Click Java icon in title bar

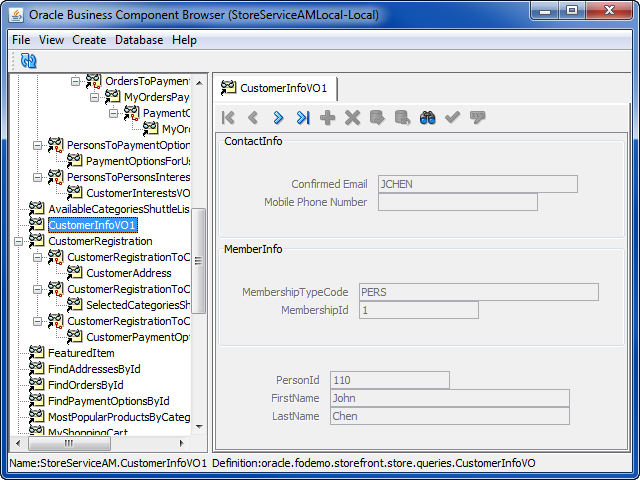coord(16,15)
